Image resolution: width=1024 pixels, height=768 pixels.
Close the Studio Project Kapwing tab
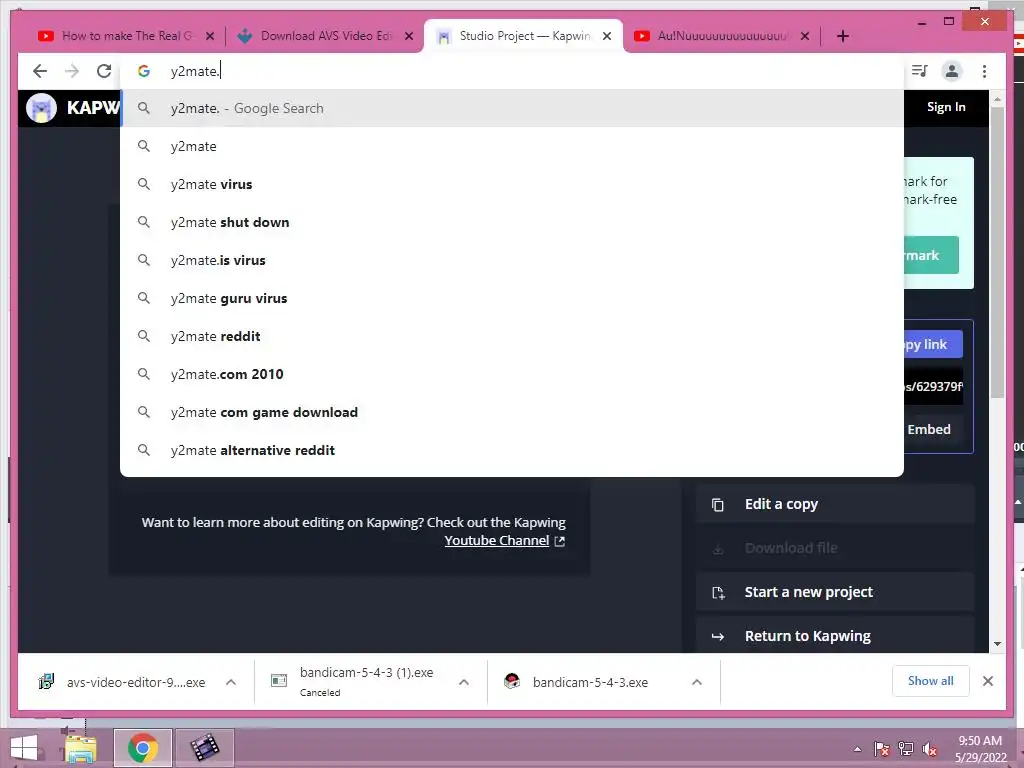tap(607, 36)
